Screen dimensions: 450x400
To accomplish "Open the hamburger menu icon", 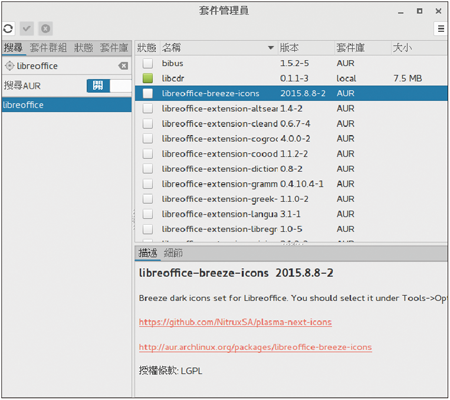I will tap(441, 29).
